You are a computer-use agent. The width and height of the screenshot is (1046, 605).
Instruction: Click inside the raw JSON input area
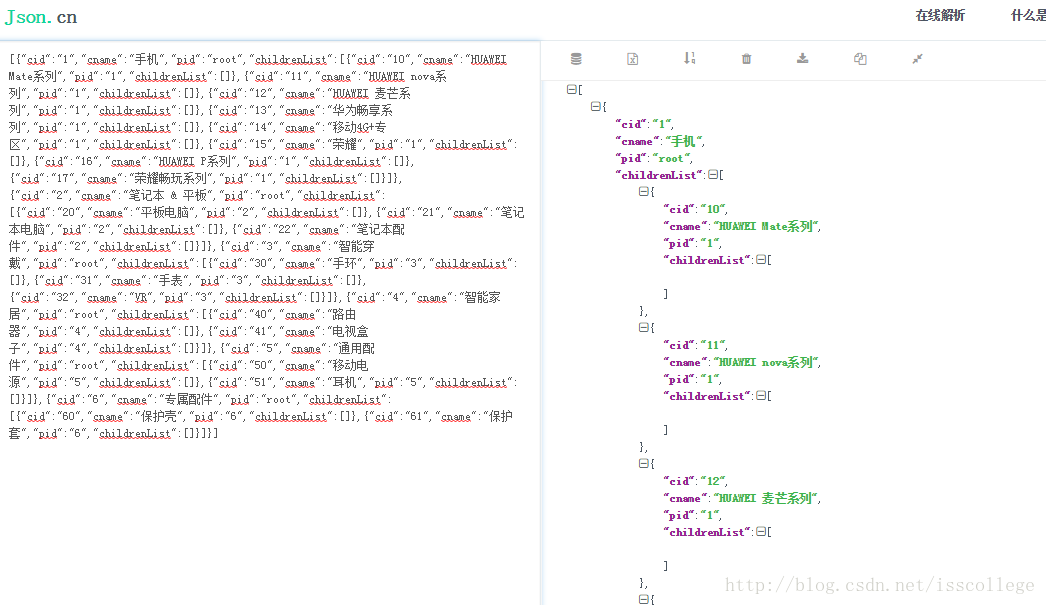270,324
